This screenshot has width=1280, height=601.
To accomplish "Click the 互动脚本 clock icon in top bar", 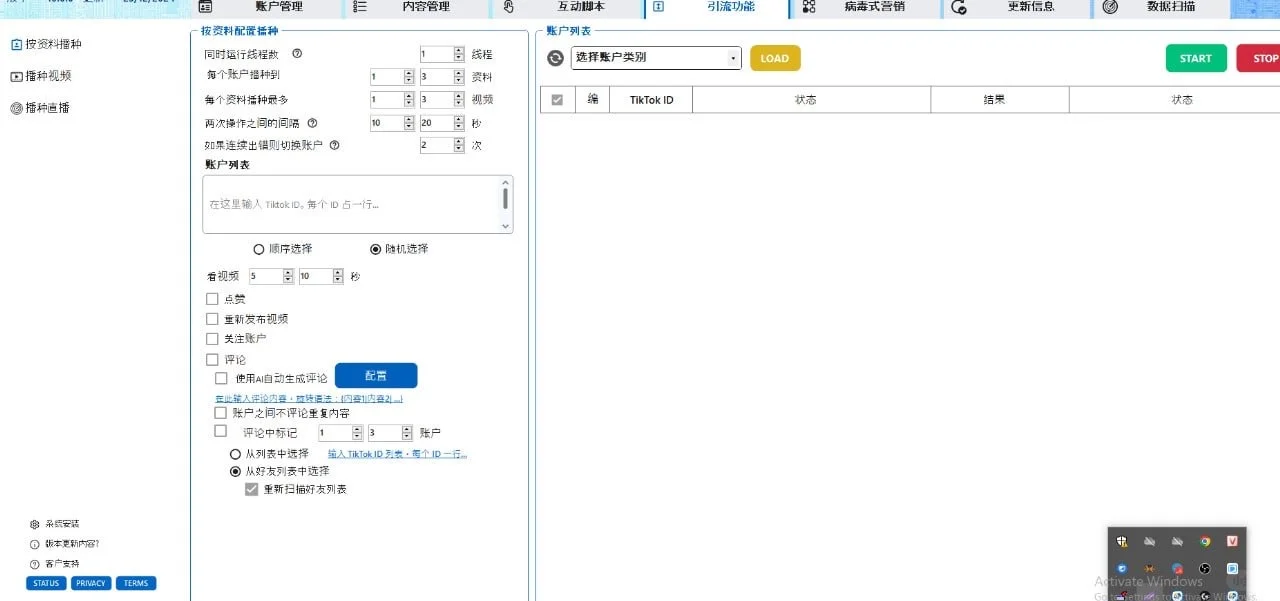I will [510, 7].
